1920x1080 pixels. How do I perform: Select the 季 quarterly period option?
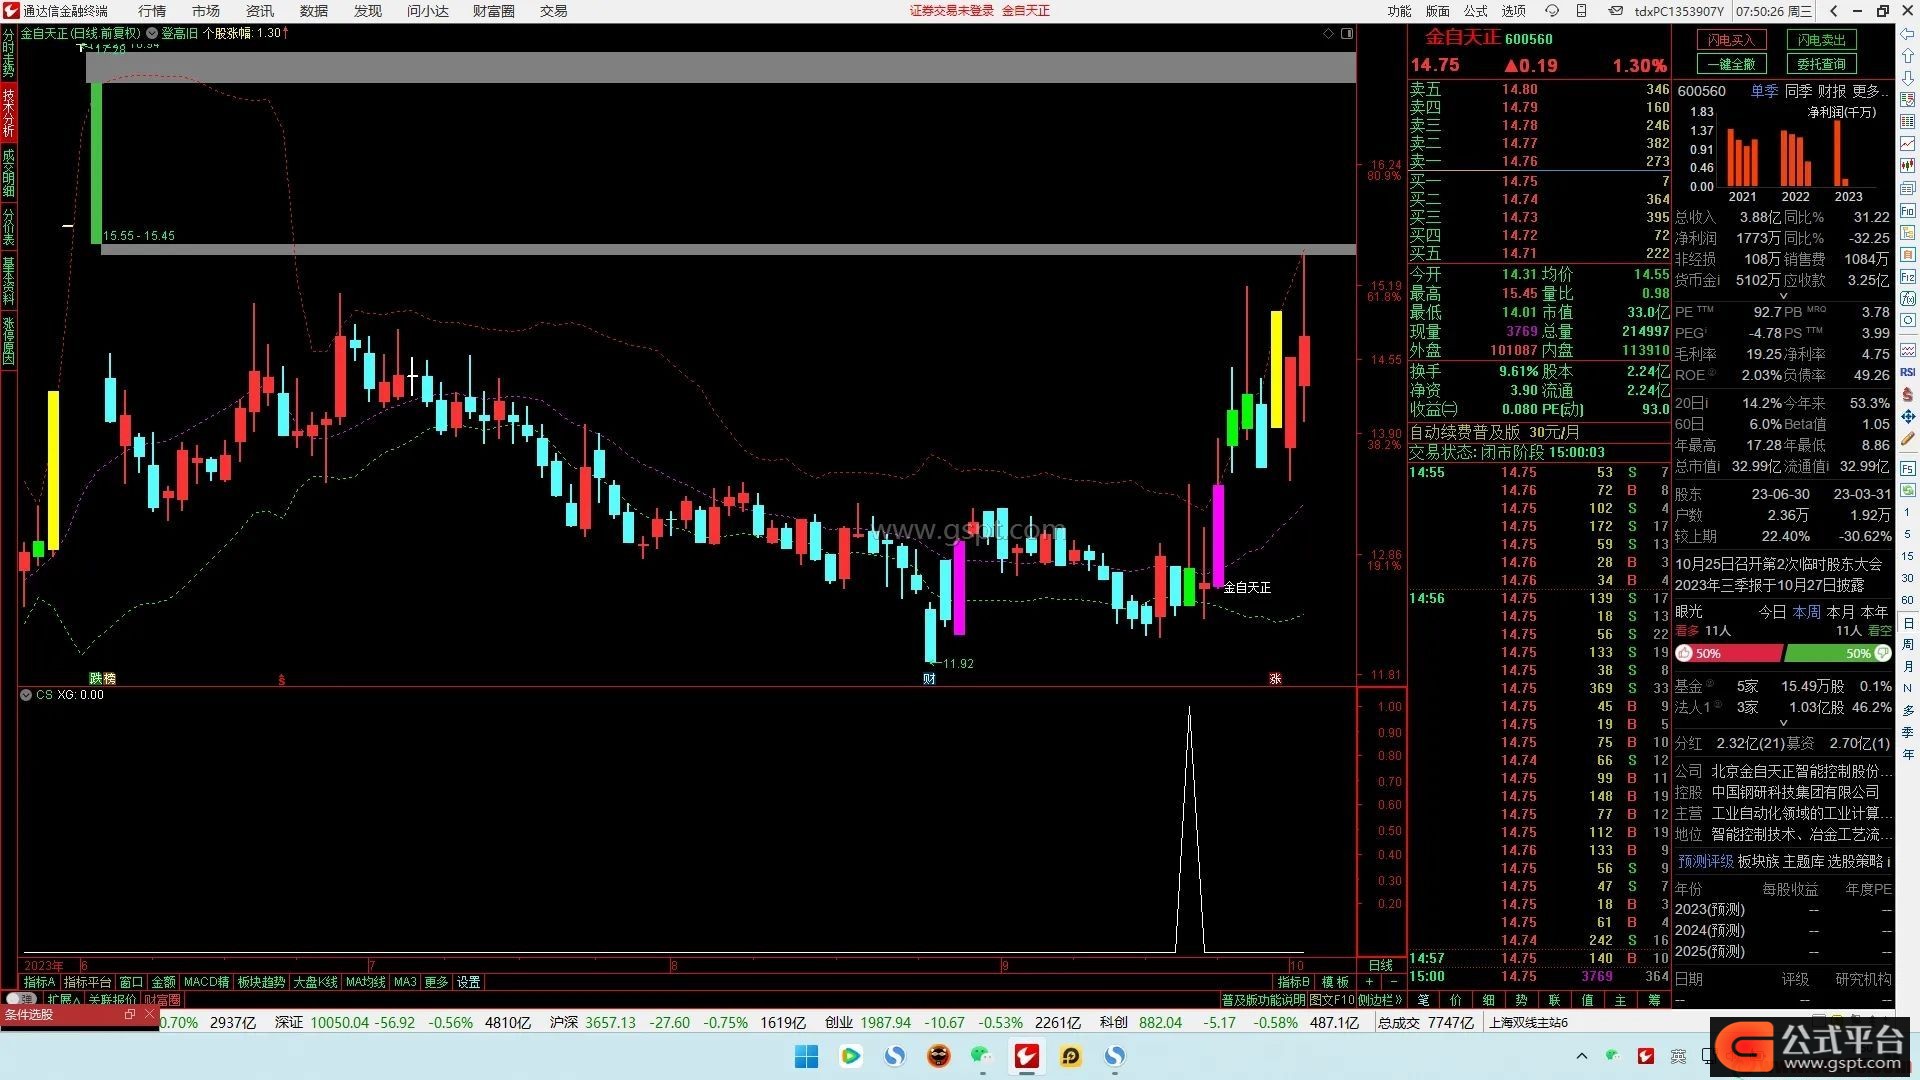click(1908, 732)
